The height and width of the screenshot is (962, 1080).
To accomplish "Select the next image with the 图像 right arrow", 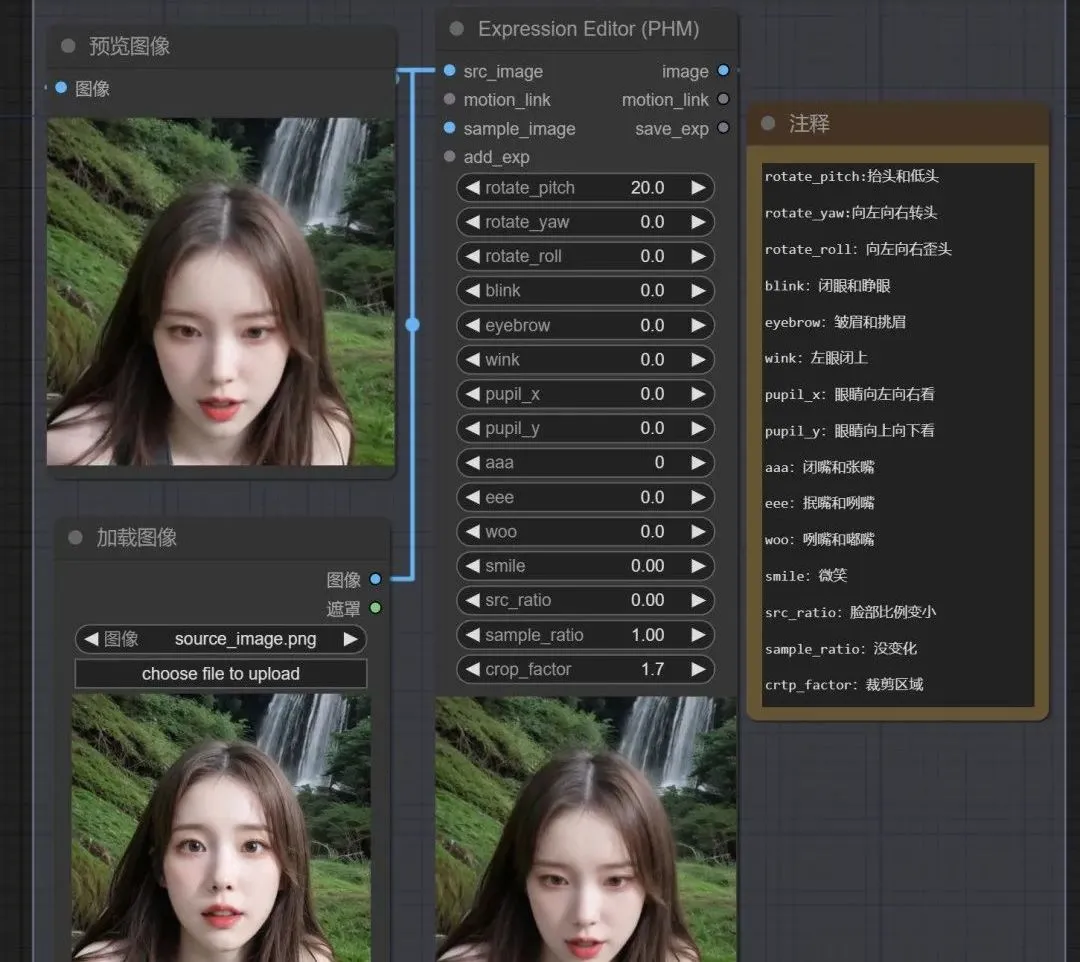I will point(351,639).
